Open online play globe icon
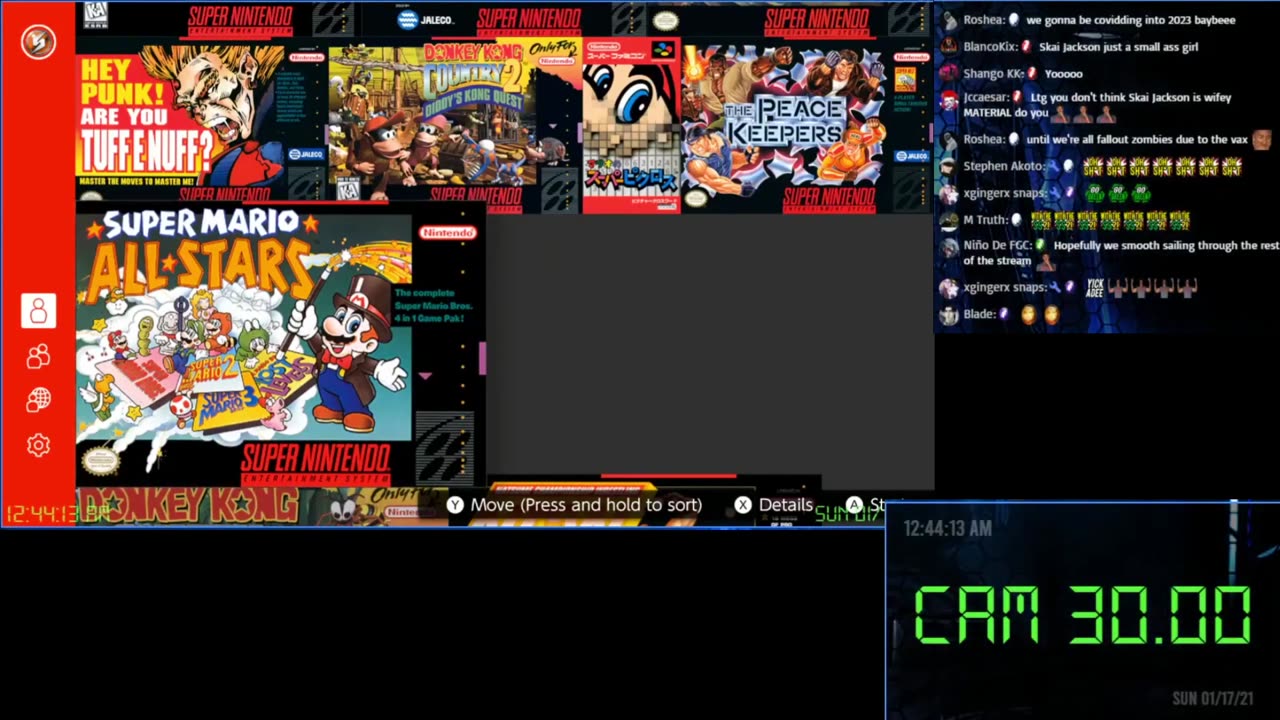Viewport: 1280px width, 720px height. coord(38,400)
